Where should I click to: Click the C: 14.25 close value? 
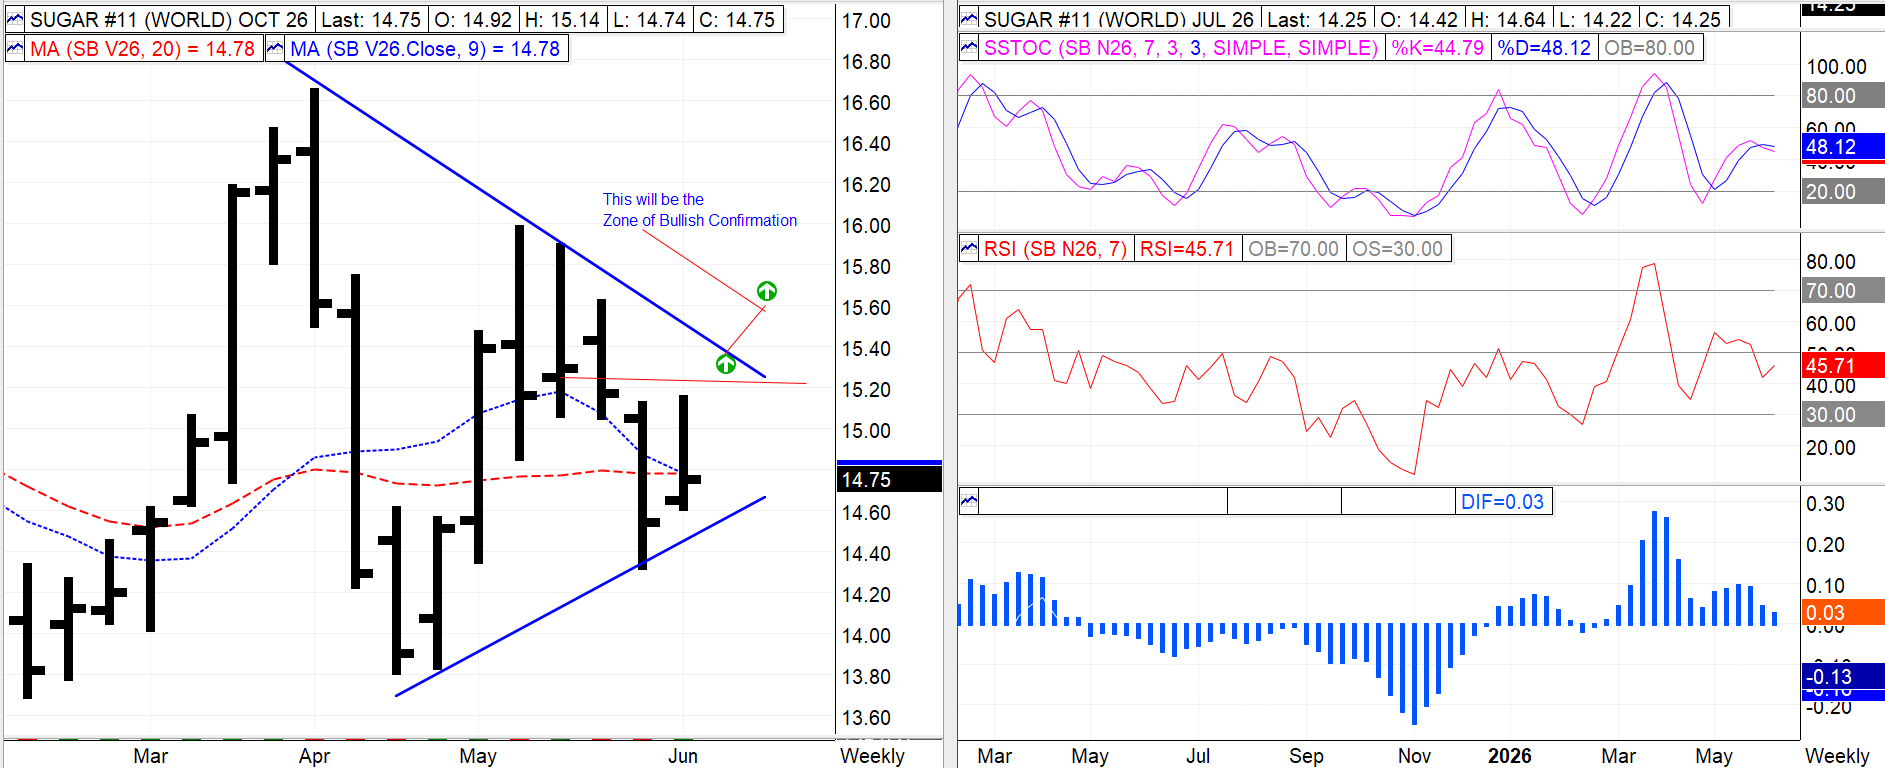tap(1683, 19)
